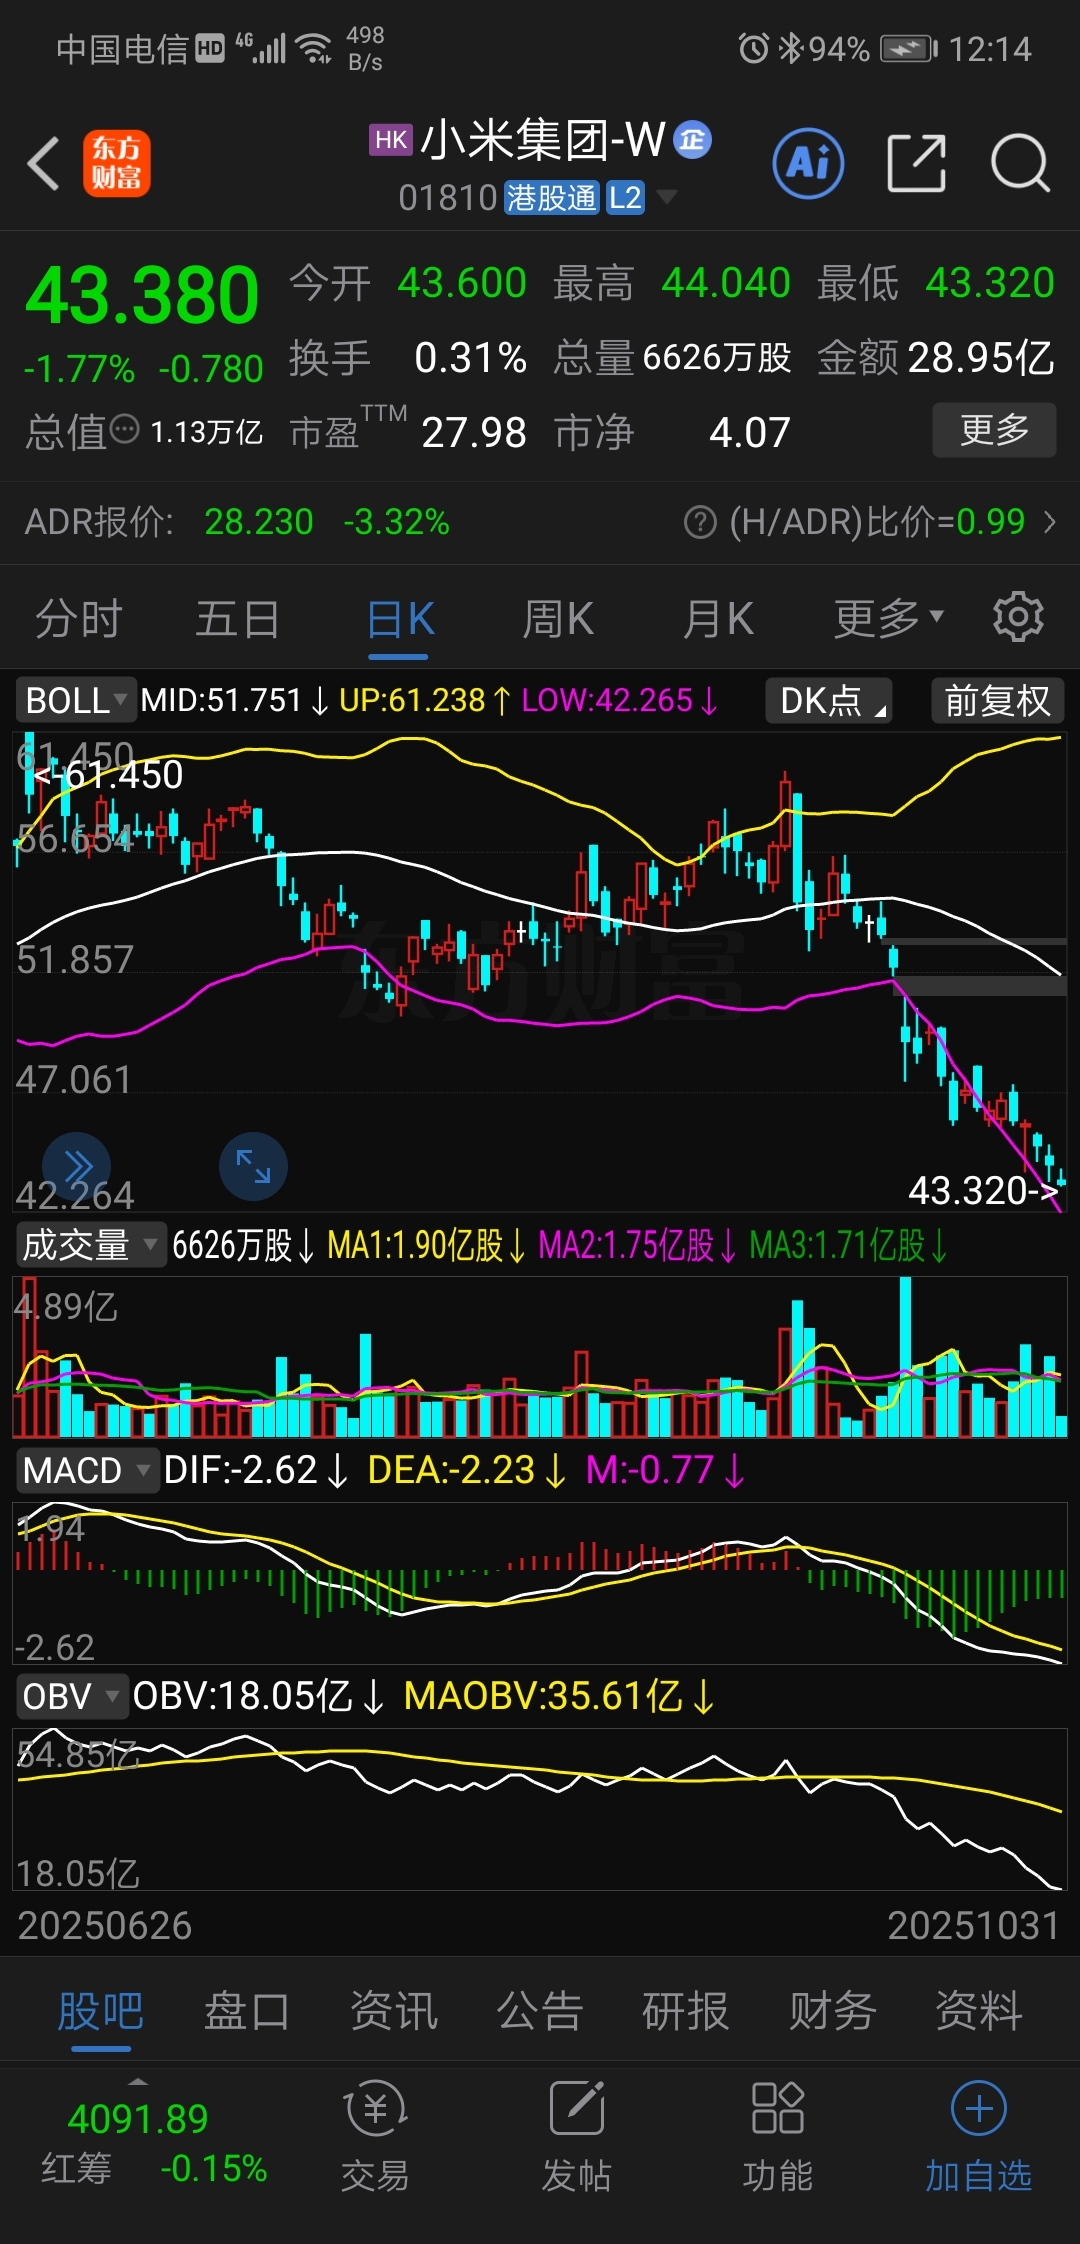Open the AI assistant icon
The image size is (1080, 2244).
tap(808, 163)
